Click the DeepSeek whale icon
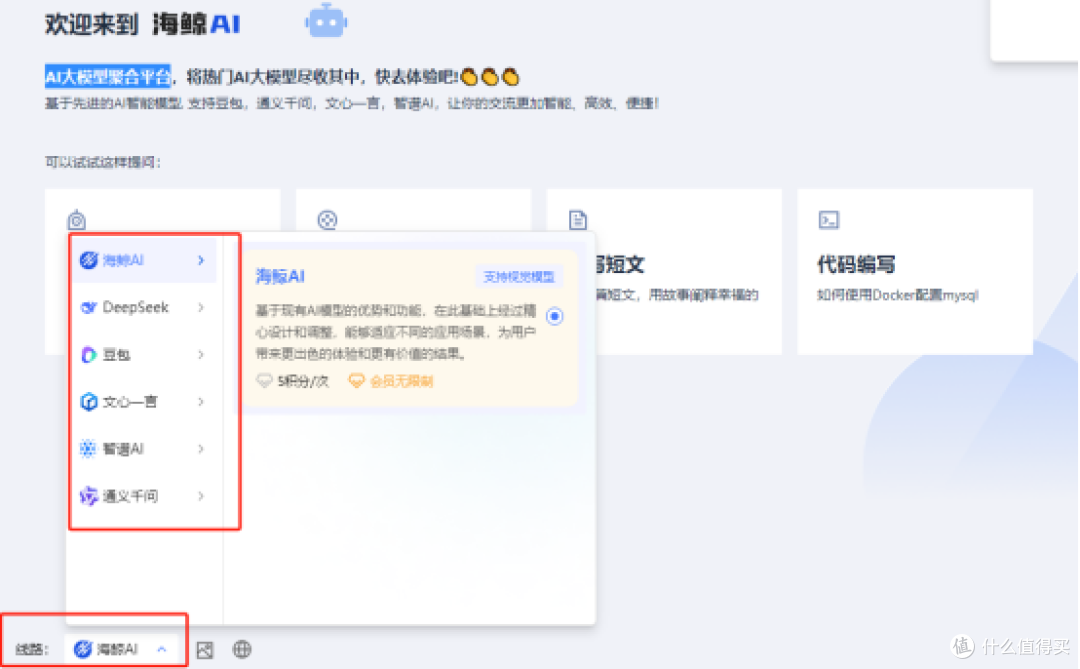 (89, 307)
